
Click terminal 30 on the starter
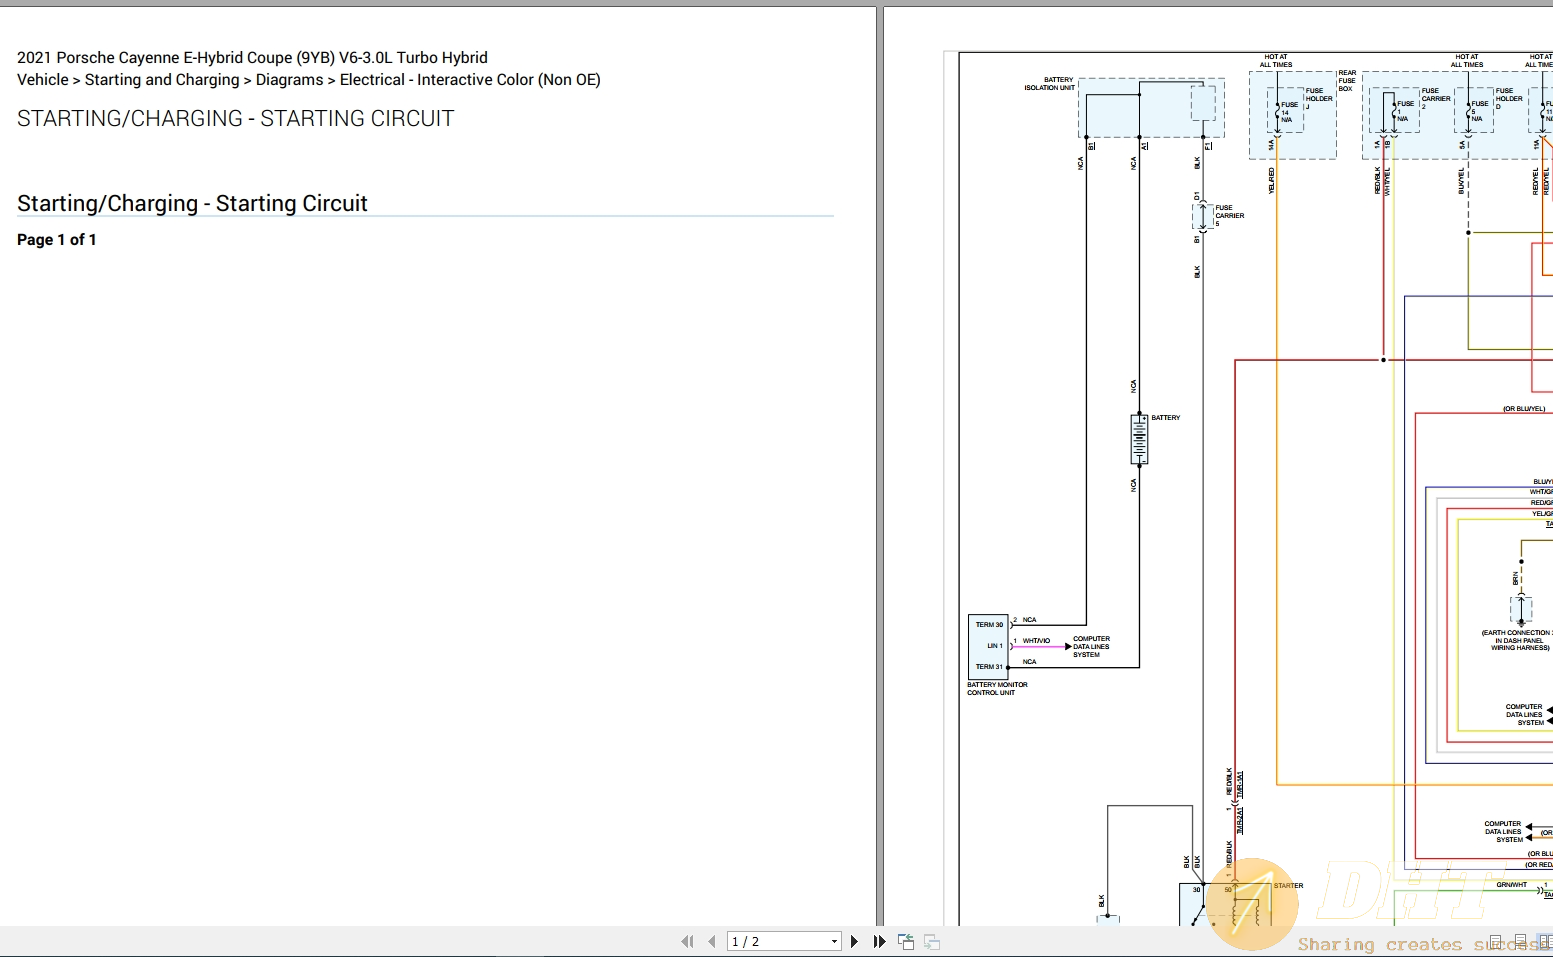point(1196,890)
